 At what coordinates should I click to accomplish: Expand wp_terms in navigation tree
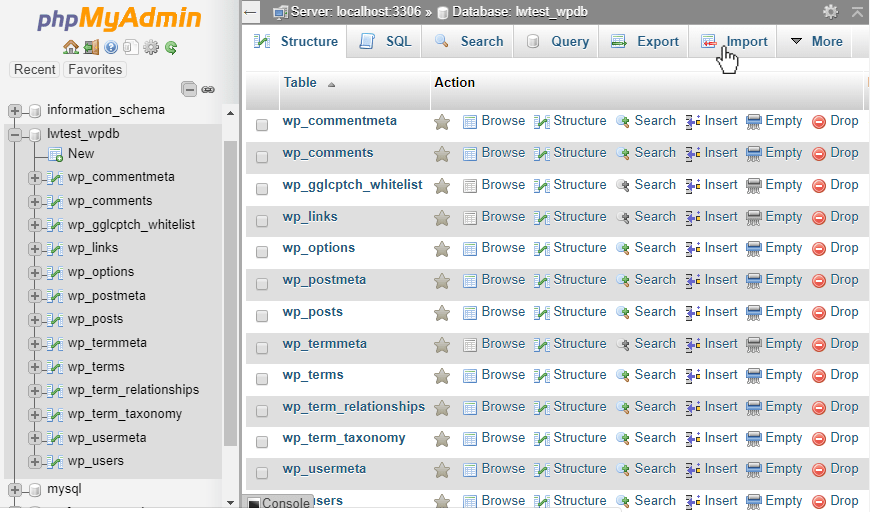pyautogui.click(x=35, y=367)
